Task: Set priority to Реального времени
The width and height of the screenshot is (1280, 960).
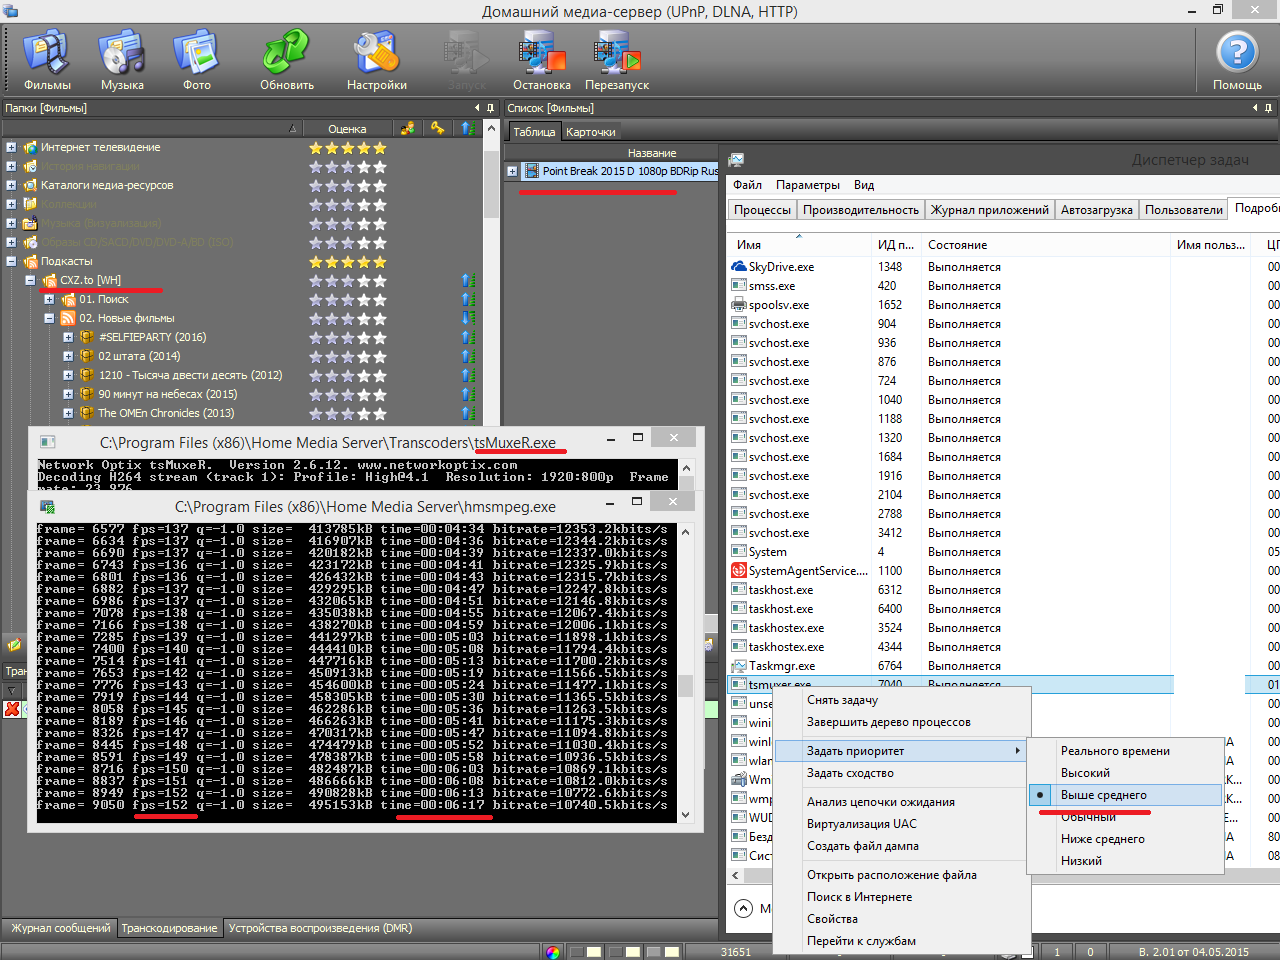Action: 1114,751
